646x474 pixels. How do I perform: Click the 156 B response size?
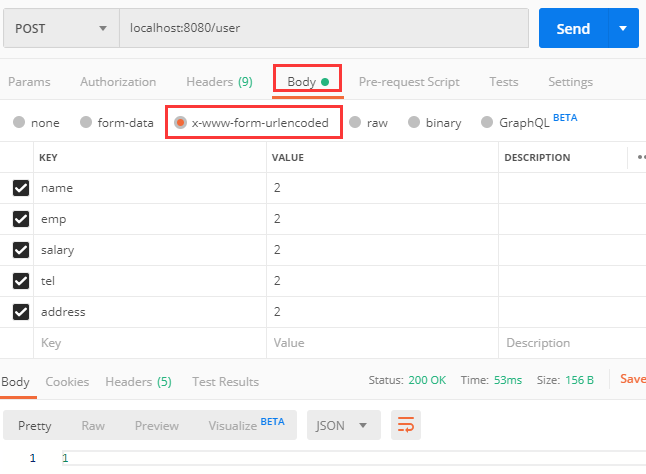[580, 380]
